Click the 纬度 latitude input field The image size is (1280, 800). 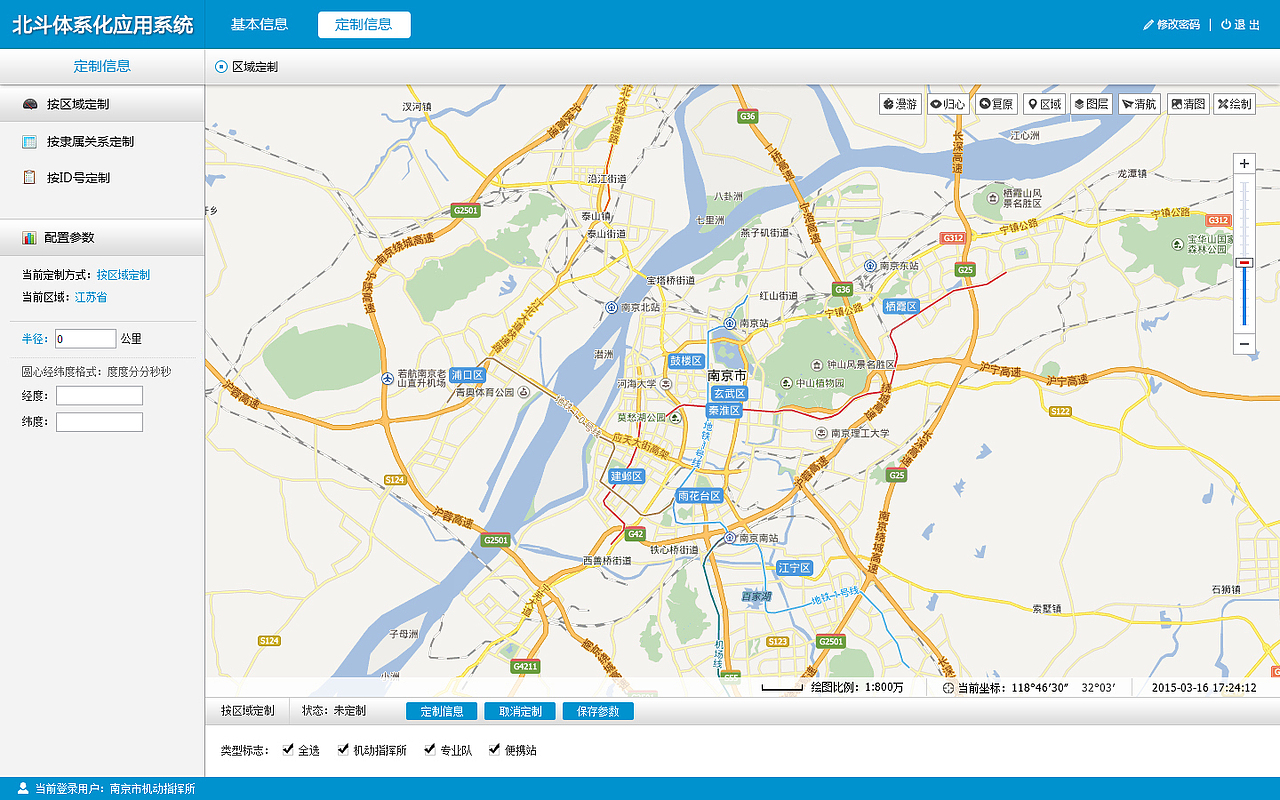tap(99, 422)
